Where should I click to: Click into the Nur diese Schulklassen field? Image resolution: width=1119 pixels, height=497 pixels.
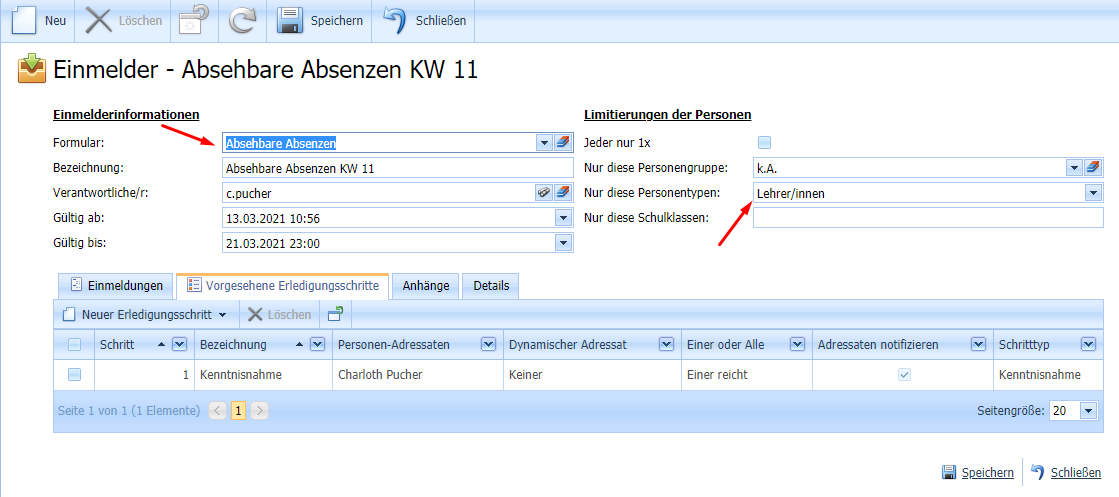[927, 217]
